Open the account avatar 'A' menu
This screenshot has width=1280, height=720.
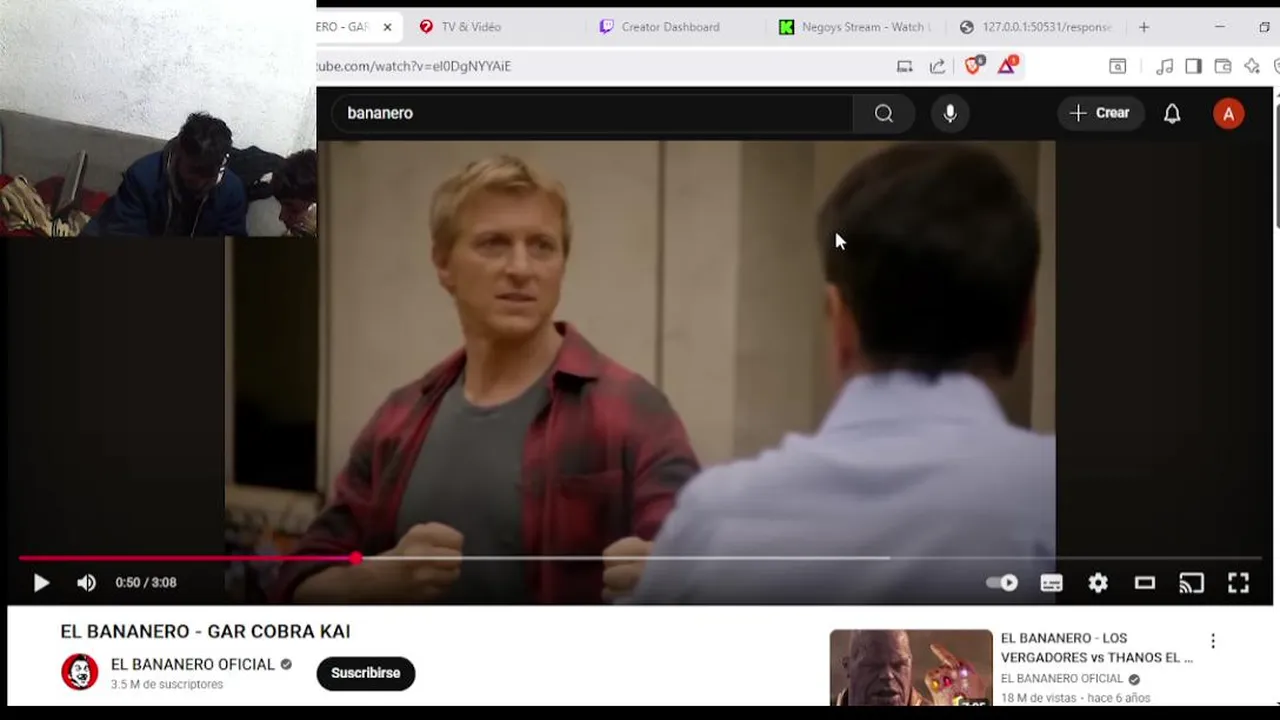click(1228, 113)
